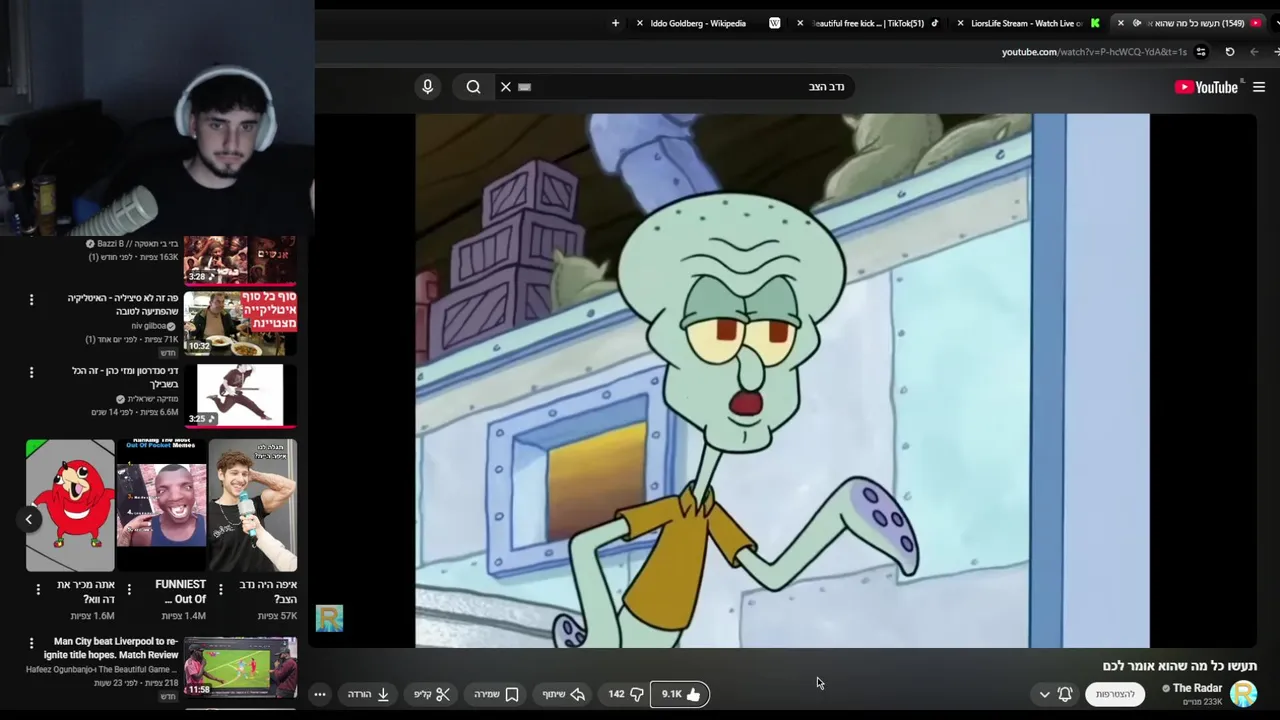The width and height of the screenshot is (1280, 720).
Task: Open the YouTube hamburger menu
Action: 1259,87
